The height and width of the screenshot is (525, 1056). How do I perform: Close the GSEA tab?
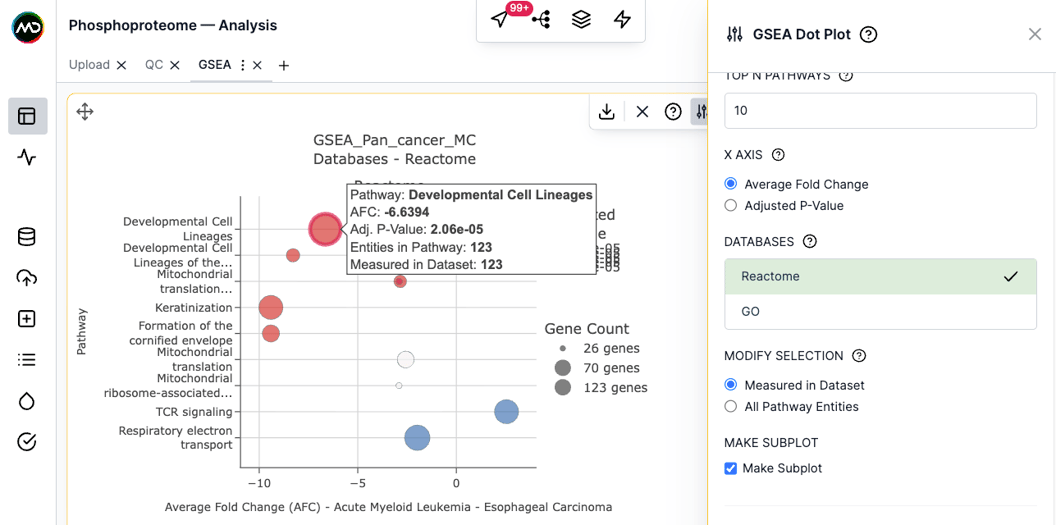click(x=257, y=65)
